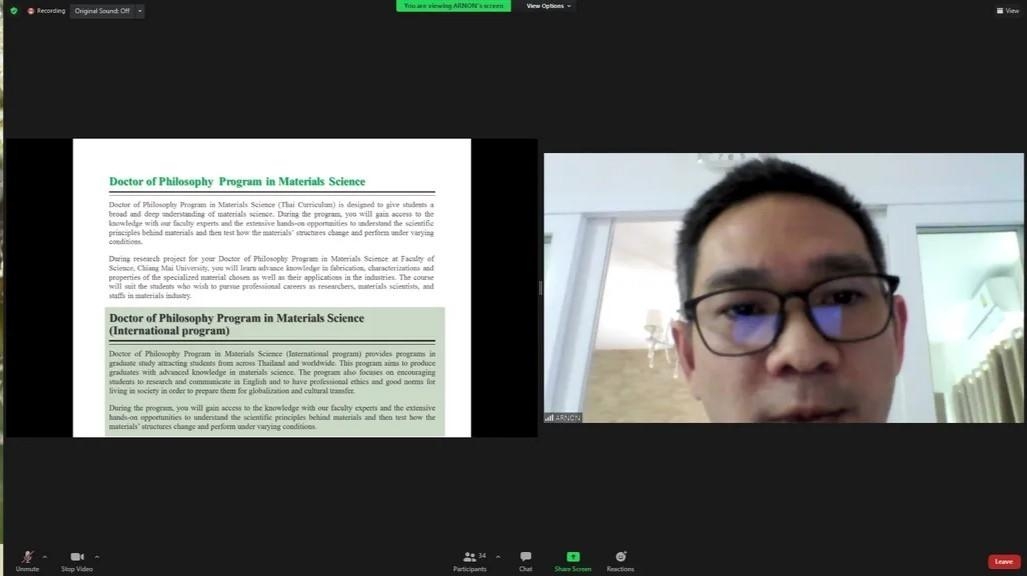Open the Chat panel

(x=525, y=560)
